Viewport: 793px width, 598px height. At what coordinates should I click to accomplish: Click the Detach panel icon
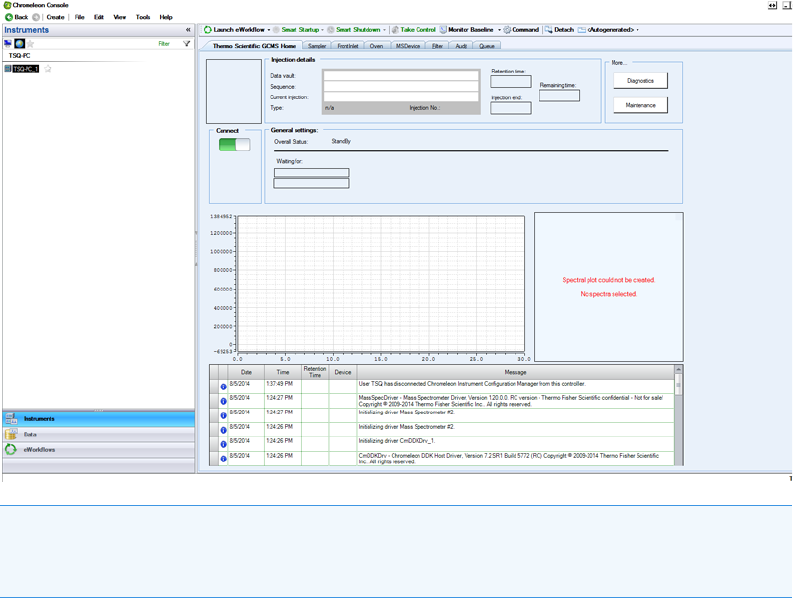click(548, 30)
